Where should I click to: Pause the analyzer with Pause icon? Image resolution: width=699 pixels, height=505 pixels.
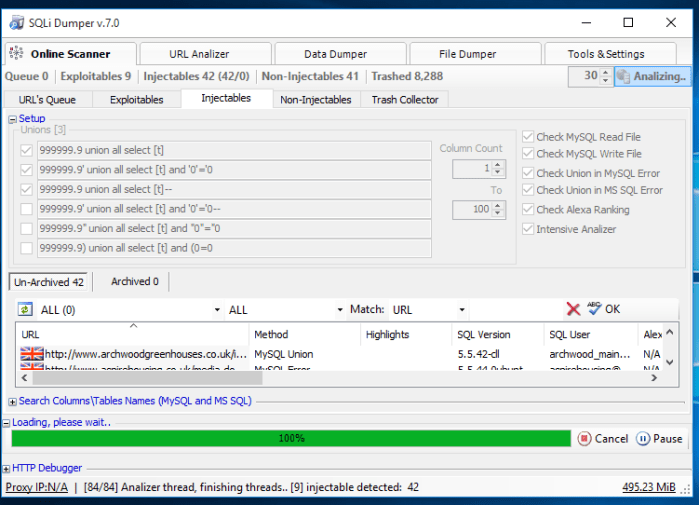(x=644, y=439)
